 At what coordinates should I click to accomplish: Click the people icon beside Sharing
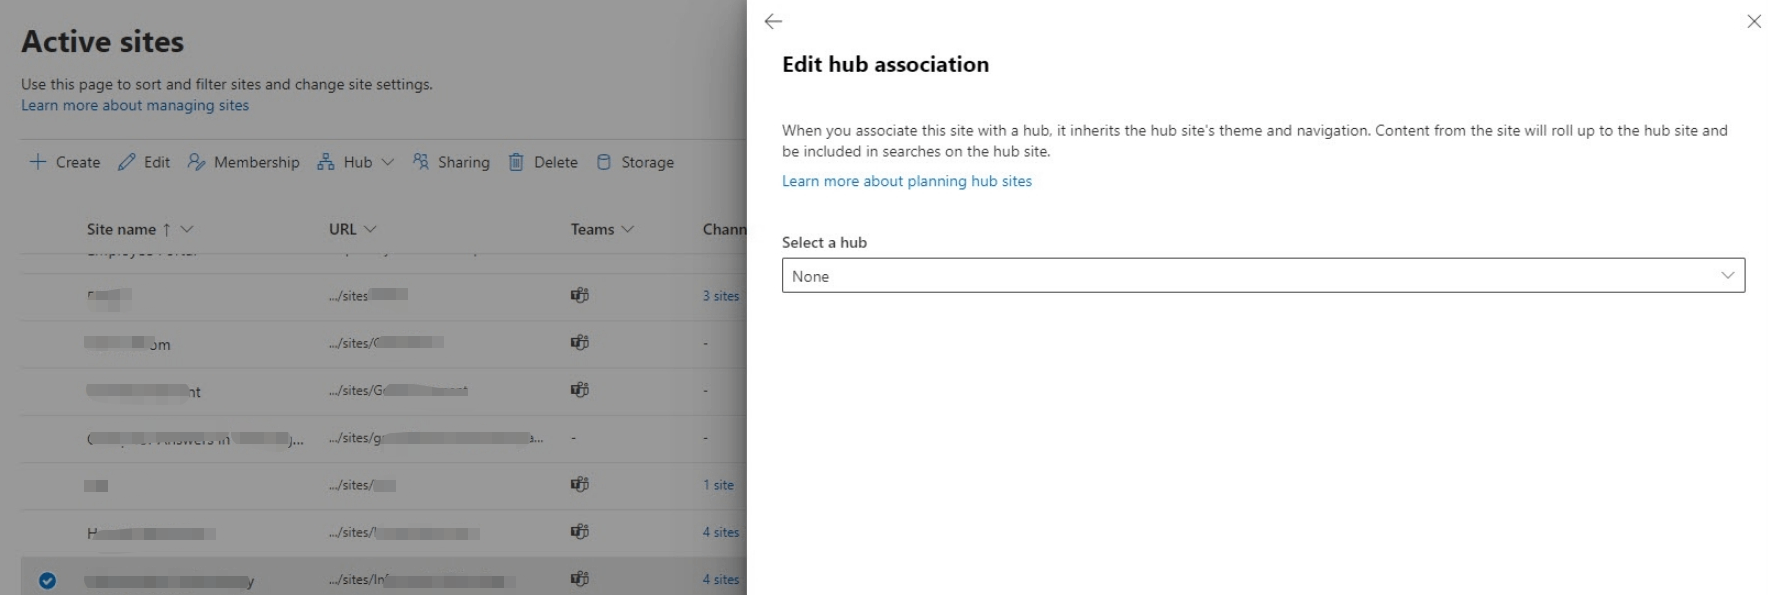click(x=421, y=161)
